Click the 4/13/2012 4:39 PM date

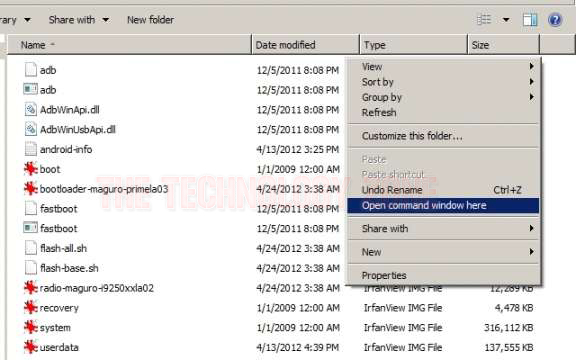298,347
